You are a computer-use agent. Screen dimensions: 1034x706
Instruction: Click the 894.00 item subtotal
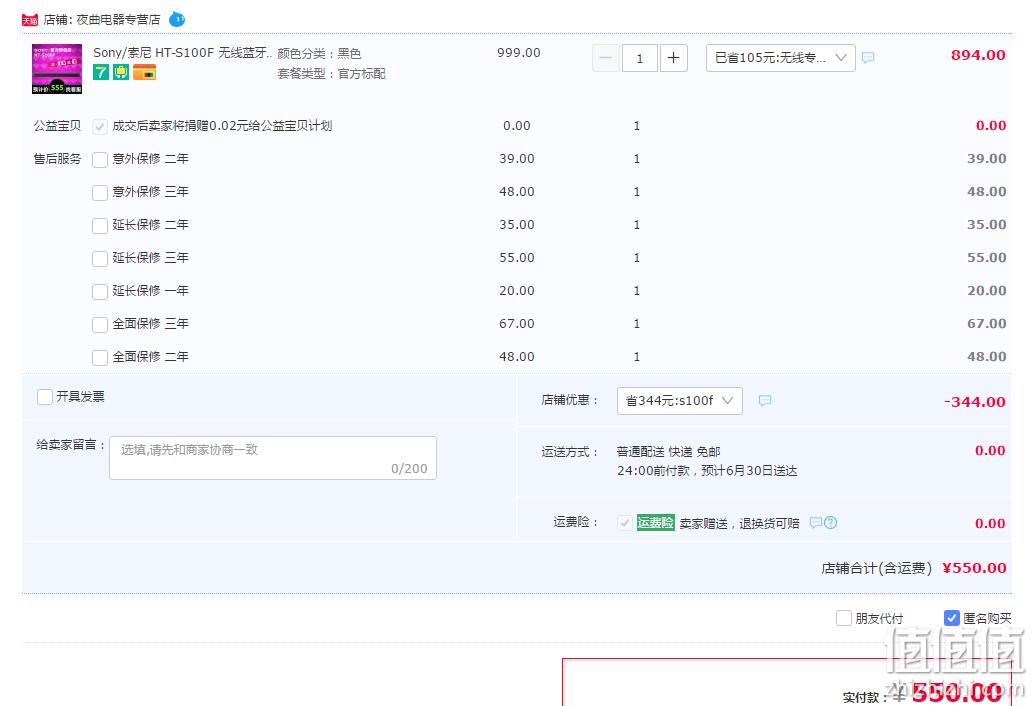point(978,55)
